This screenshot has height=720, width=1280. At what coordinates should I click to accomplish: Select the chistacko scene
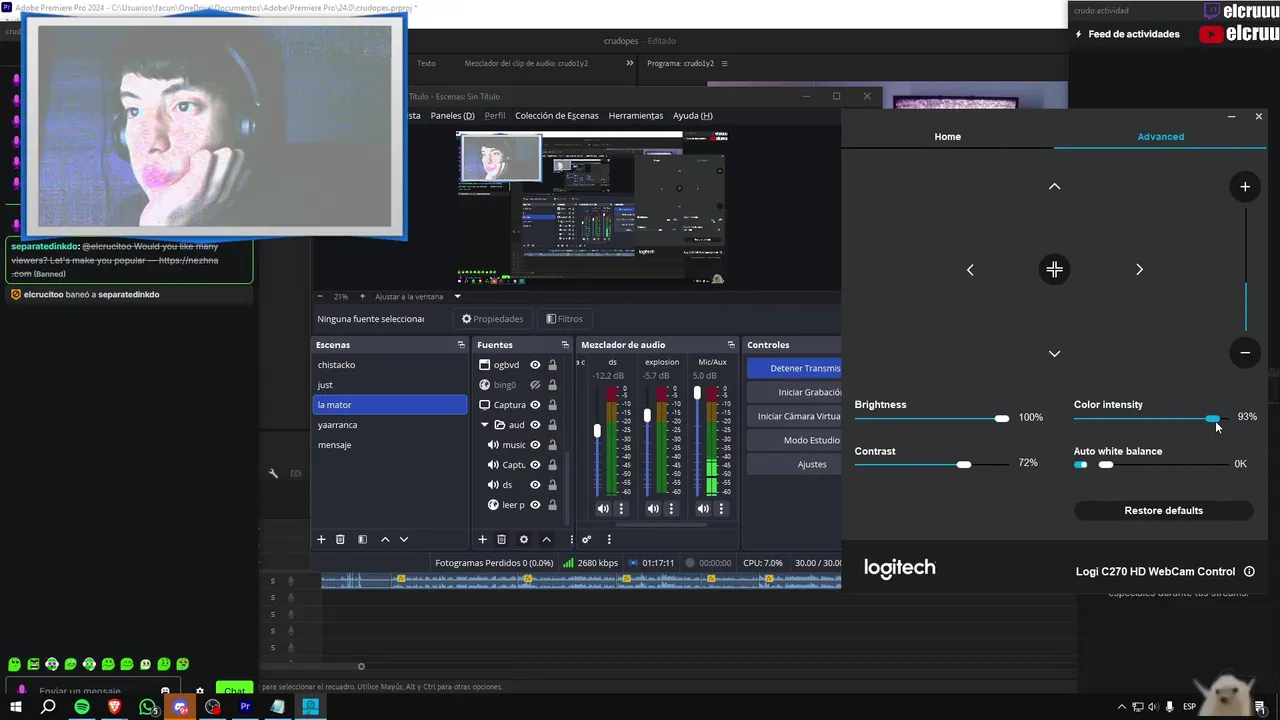coord(390,365)
